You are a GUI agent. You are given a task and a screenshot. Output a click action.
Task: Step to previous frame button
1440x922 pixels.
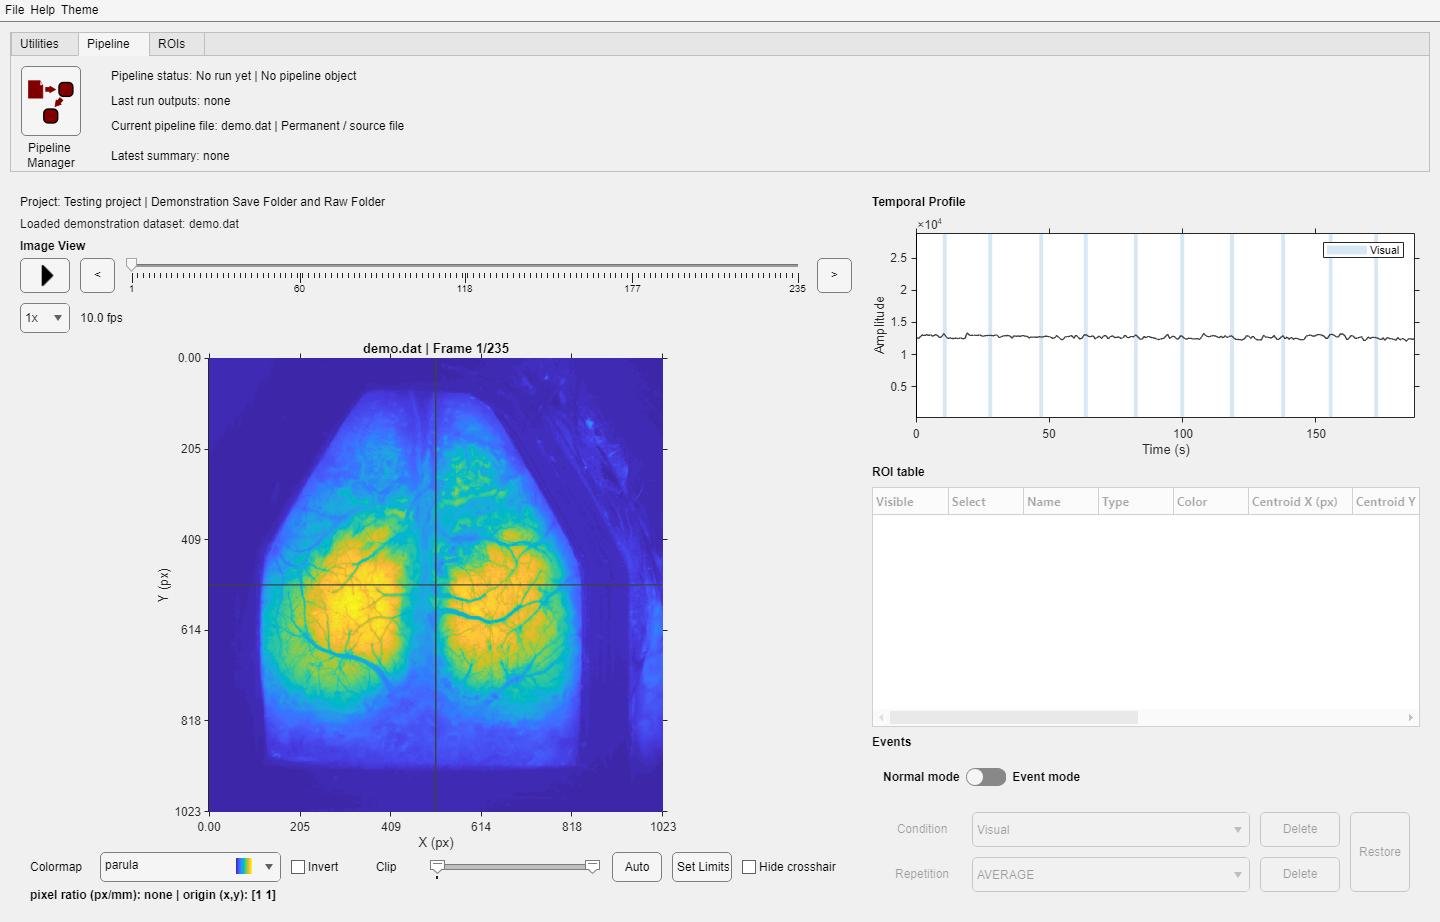97,275
